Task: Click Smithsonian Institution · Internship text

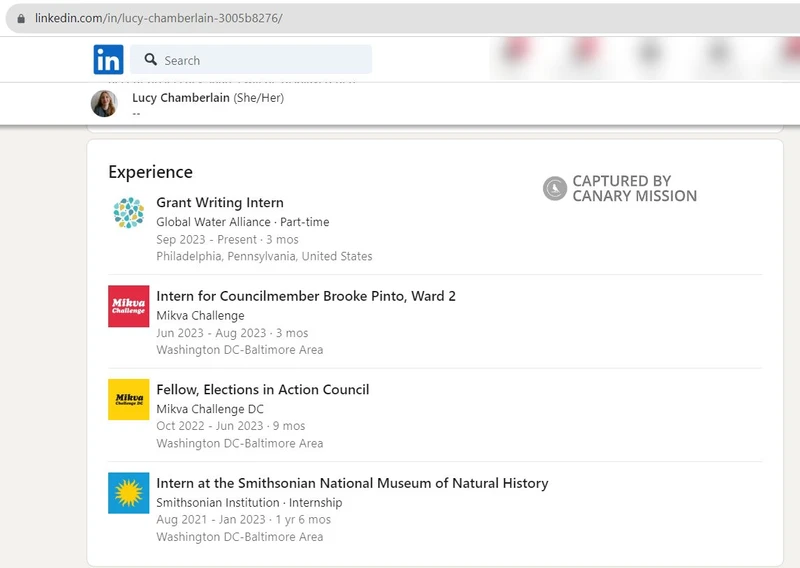Action: click(249, 503)
